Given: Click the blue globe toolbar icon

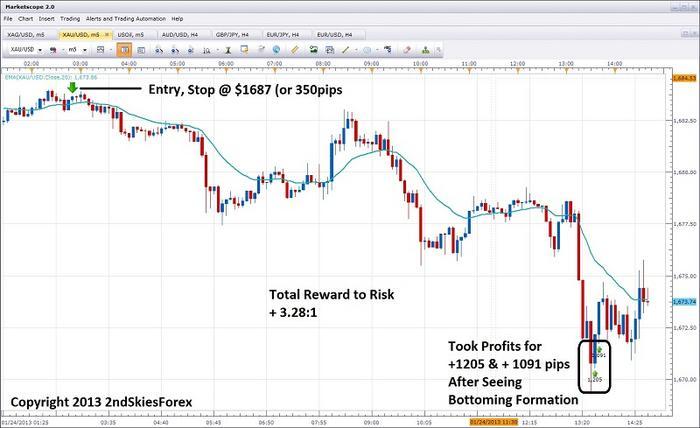Looking at the screenshot, I should (276, 50).
